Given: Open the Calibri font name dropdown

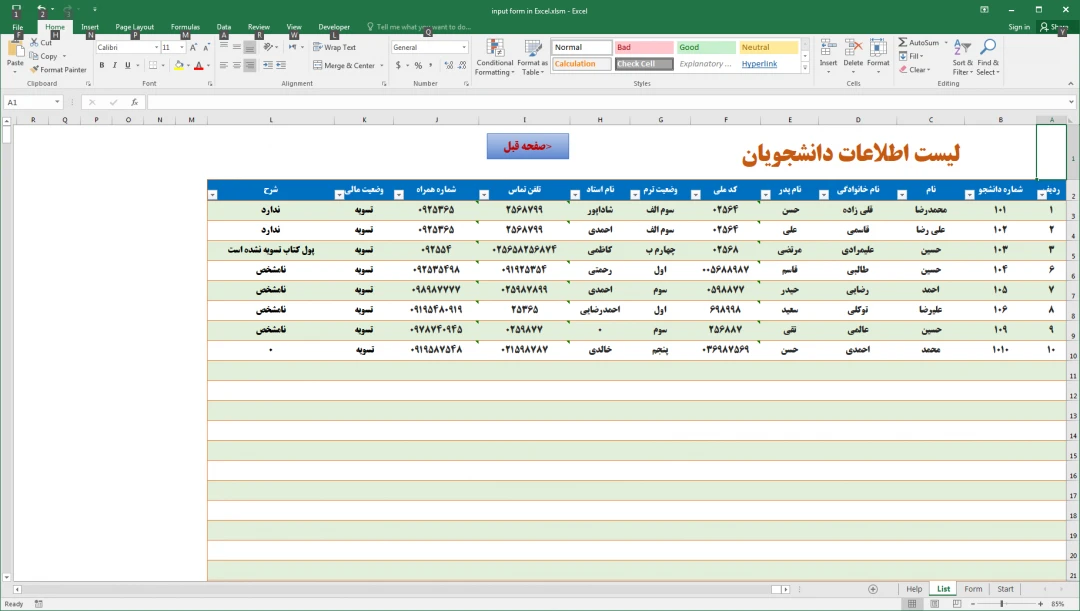Looking at the screenshot, I should point(156,48).
